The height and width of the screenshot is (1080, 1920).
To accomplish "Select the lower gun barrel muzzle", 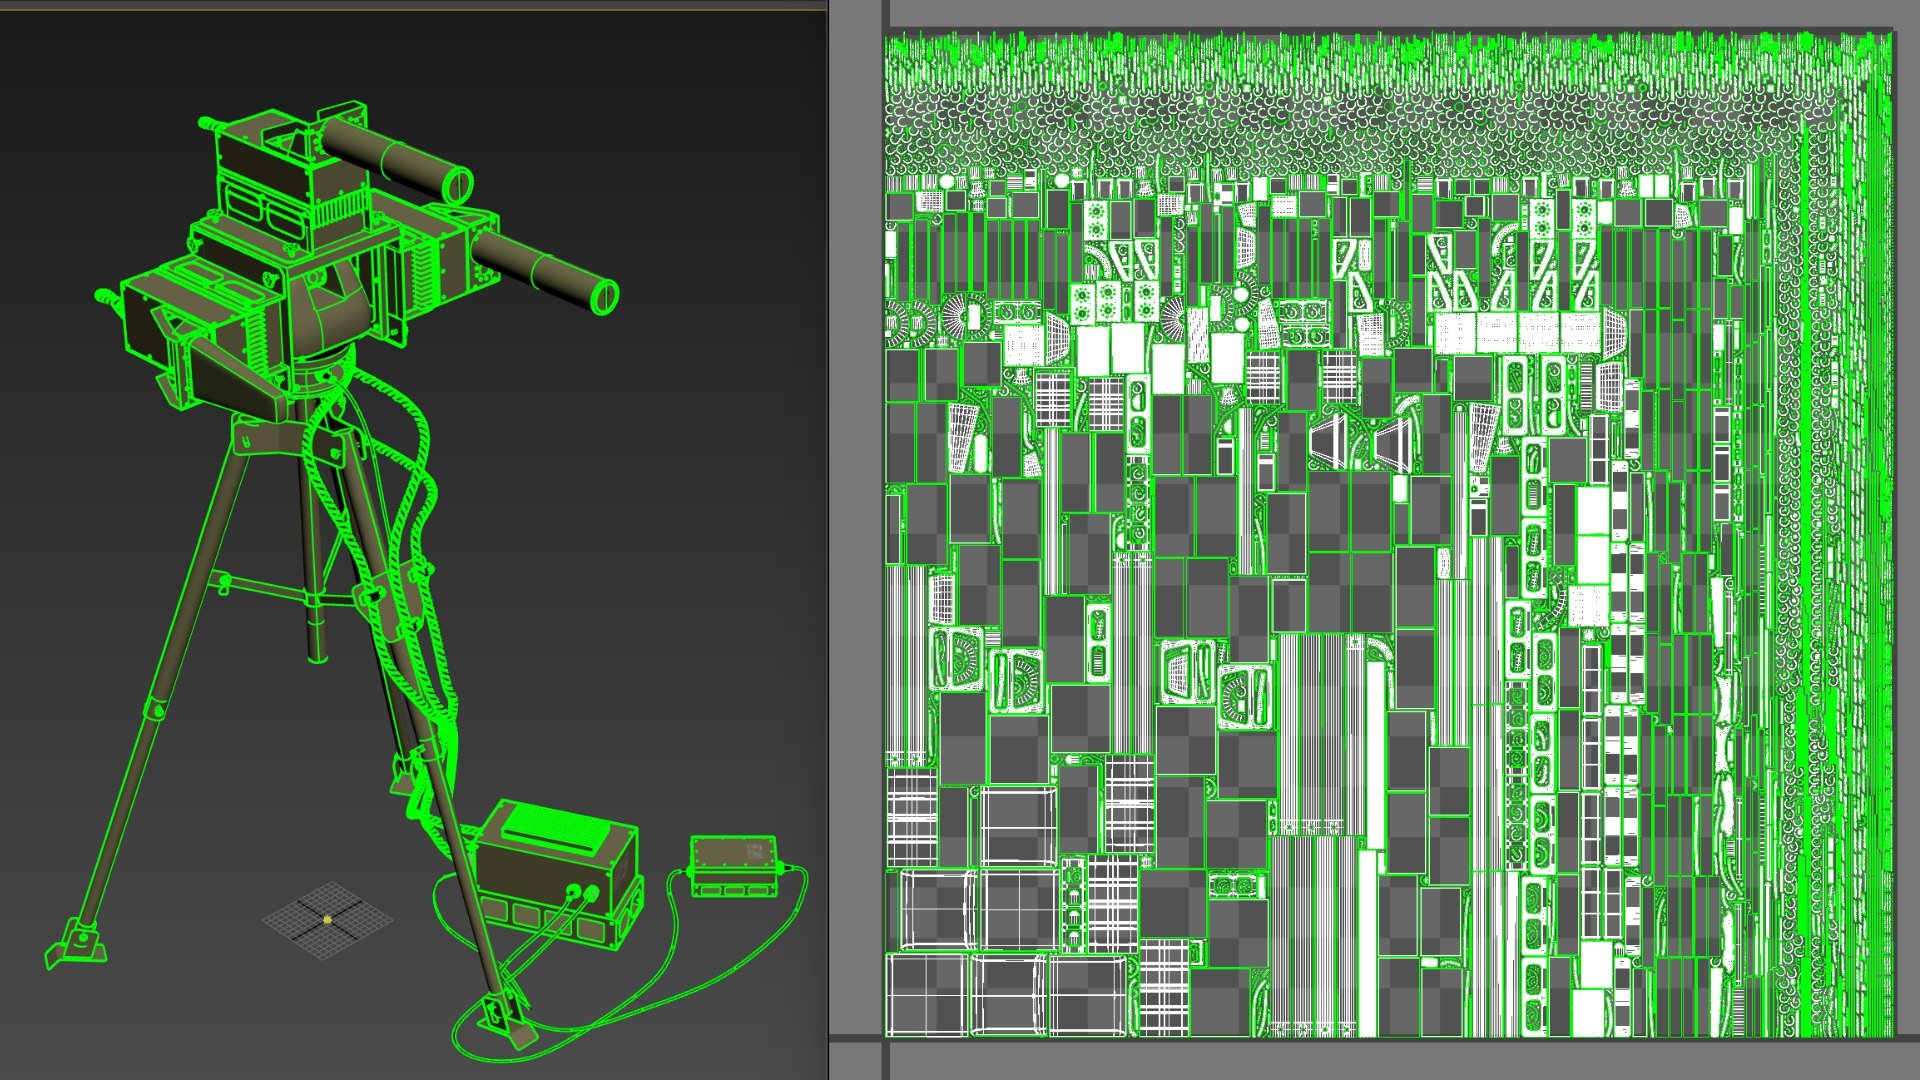I will pyautogui.click(x=604, y=296).
